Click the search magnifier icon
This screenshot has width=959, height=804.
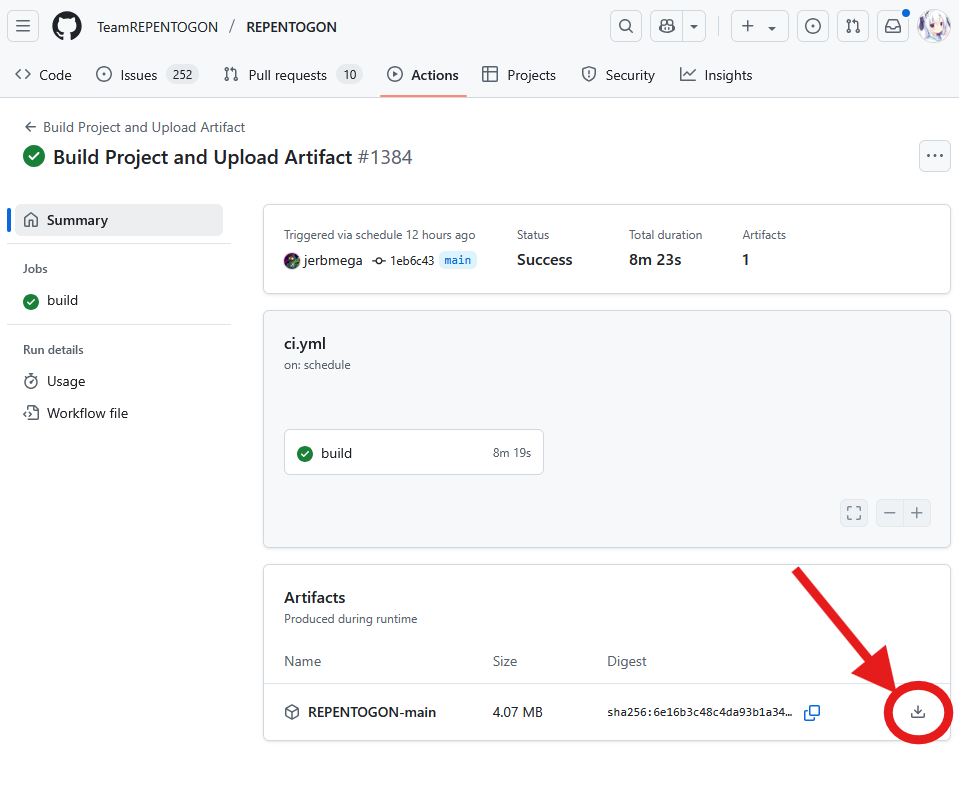(626, 26)
